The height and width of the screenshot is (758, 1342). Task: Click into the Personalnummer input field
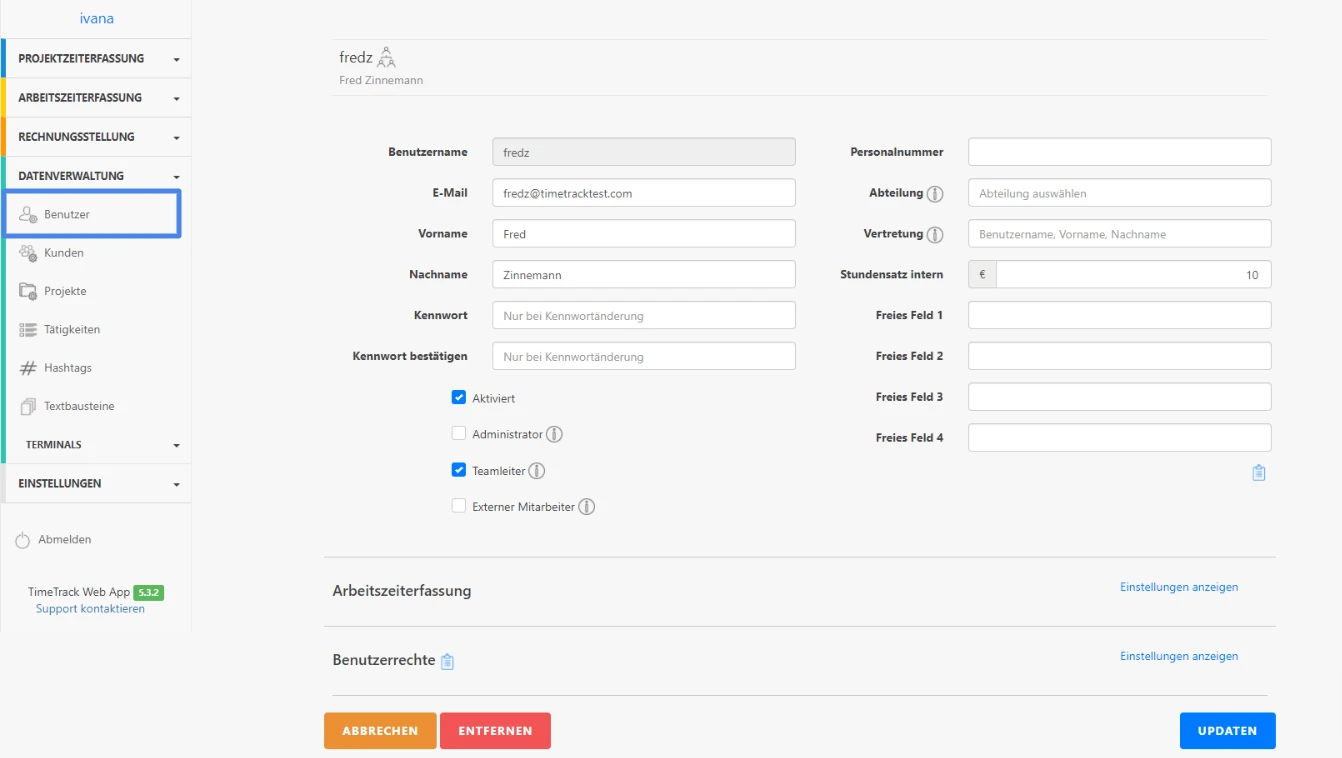[x=1119, y=152]
